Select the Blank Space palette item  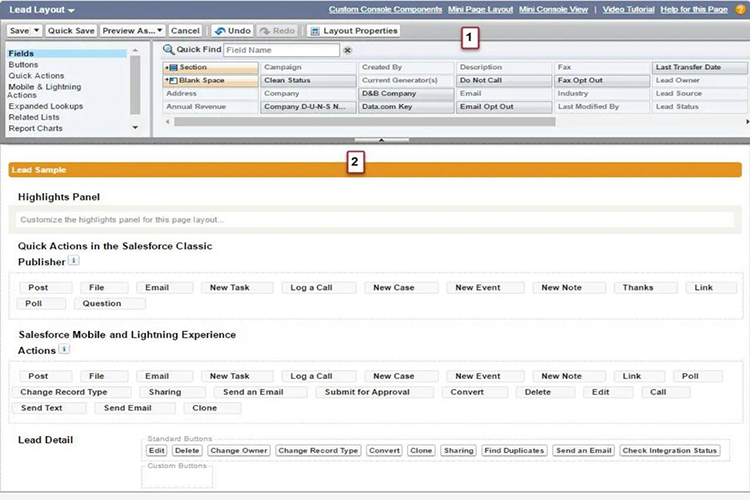point(210,80)
